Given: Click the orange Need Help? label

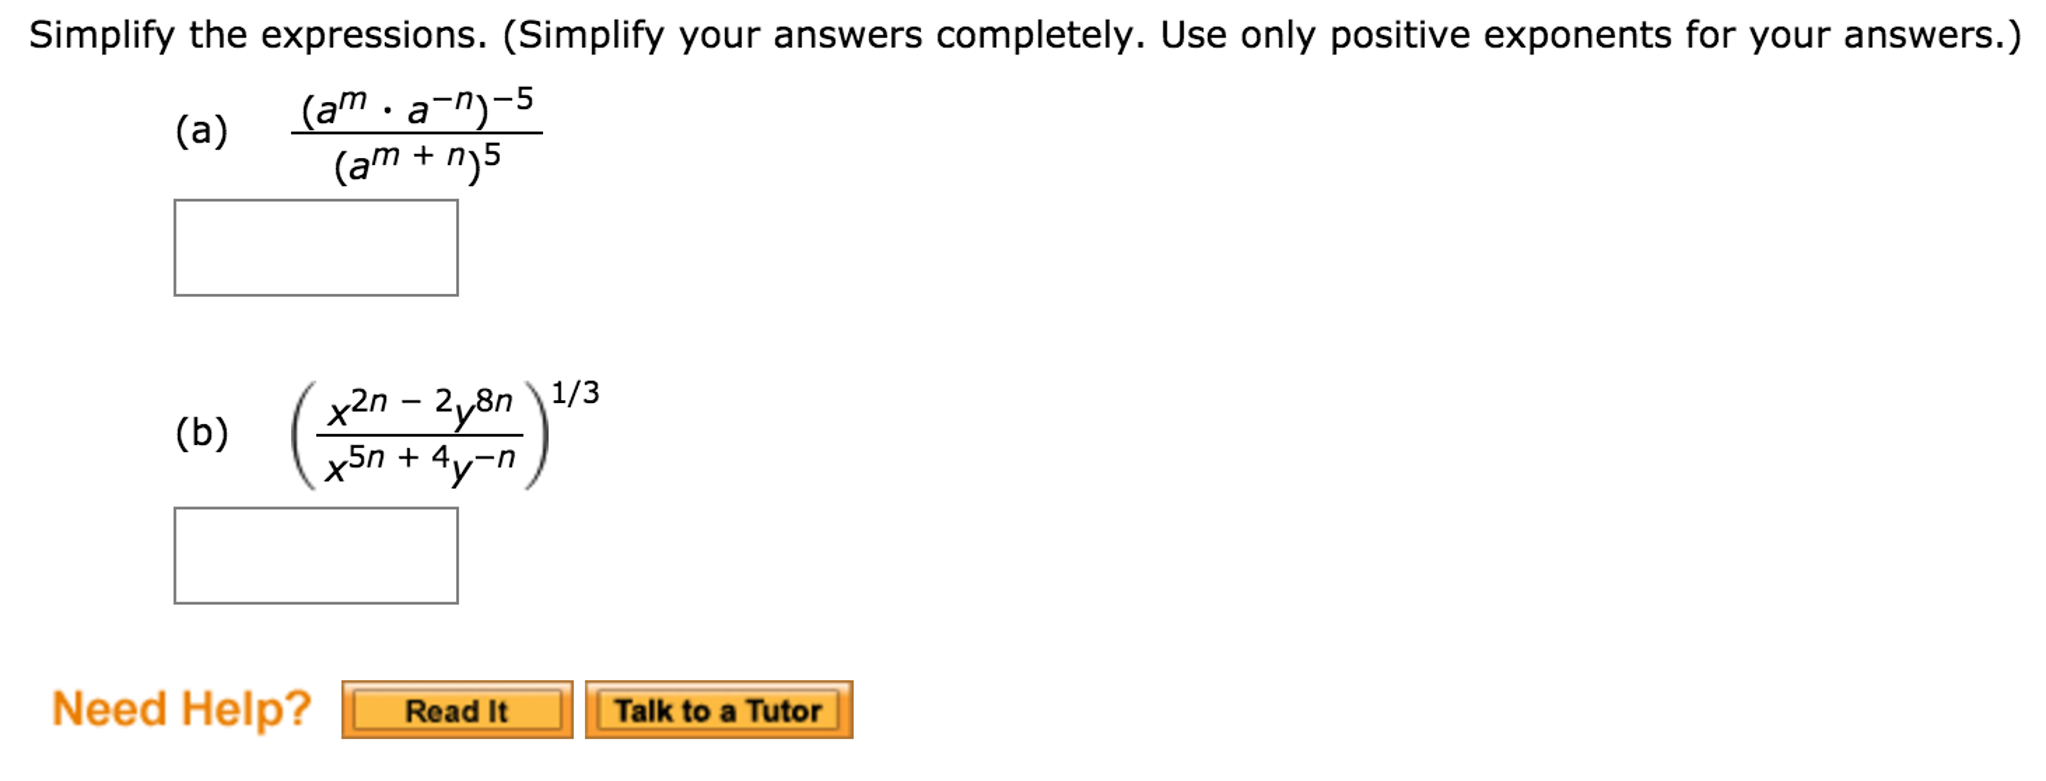Looking at the screenshot, I should click(x=182, y=709).
